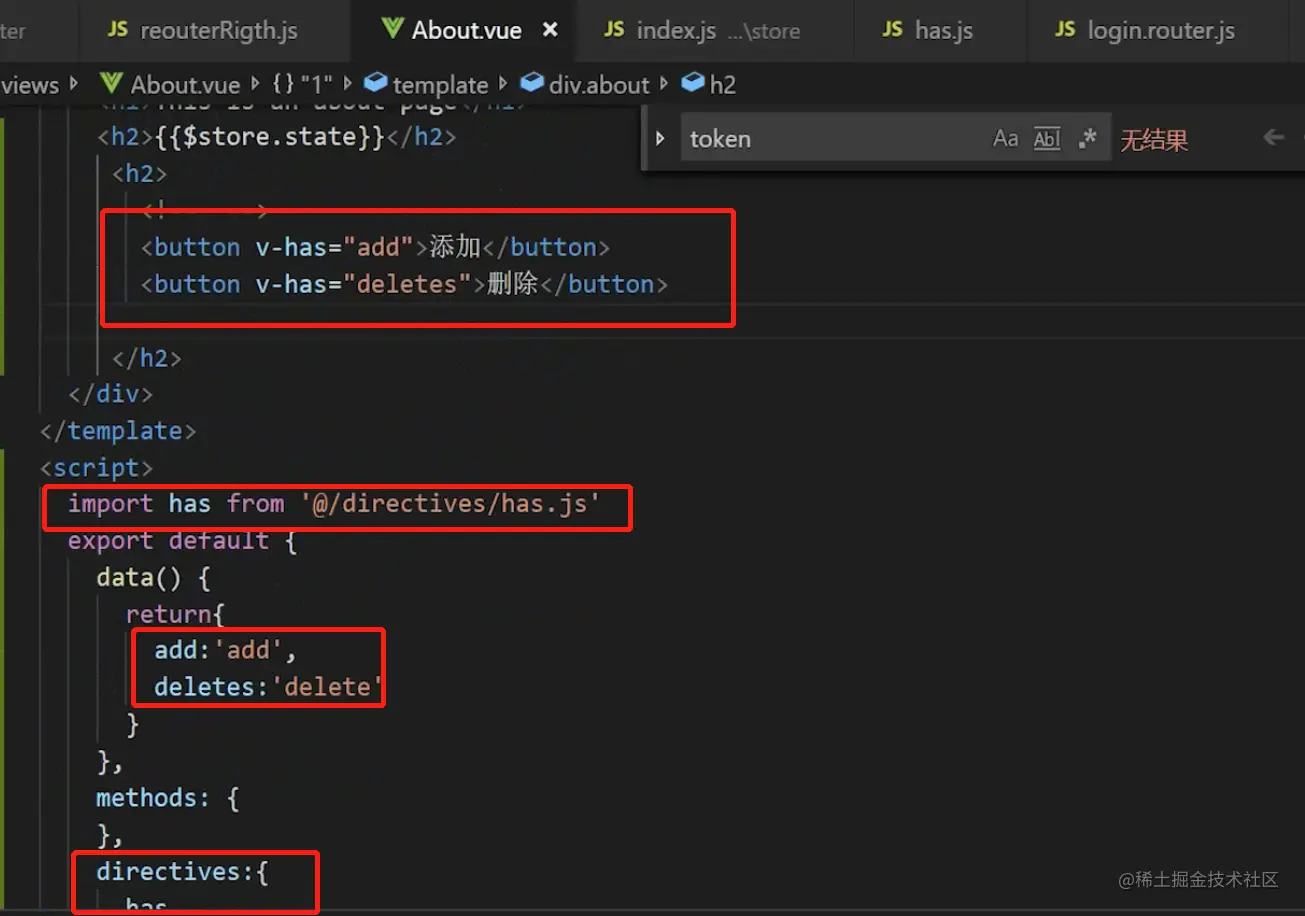Click the v-has="deletes" button line
The height and width of the screenshot is (916, 1305).
[x=404, y=284]
